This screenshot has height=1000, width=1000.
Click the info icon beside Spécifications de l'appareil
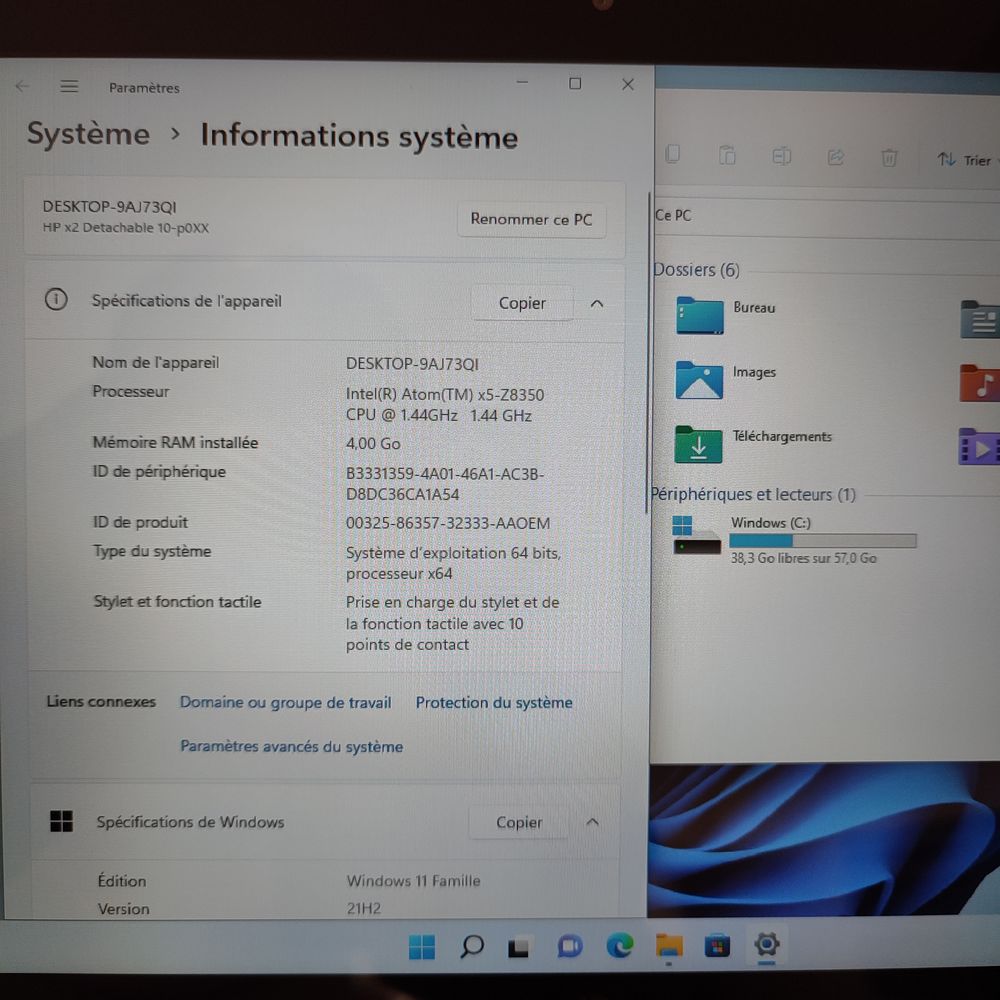coord(56,298)
